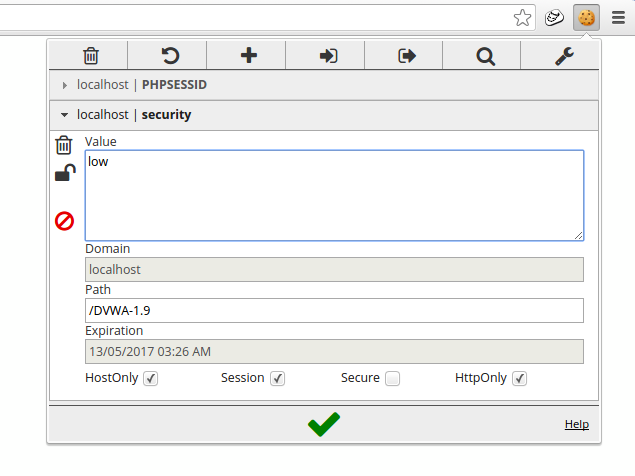The image size is (635, 476).
Task: Click the import cookies icon
Action: click(x=327, y=56)
